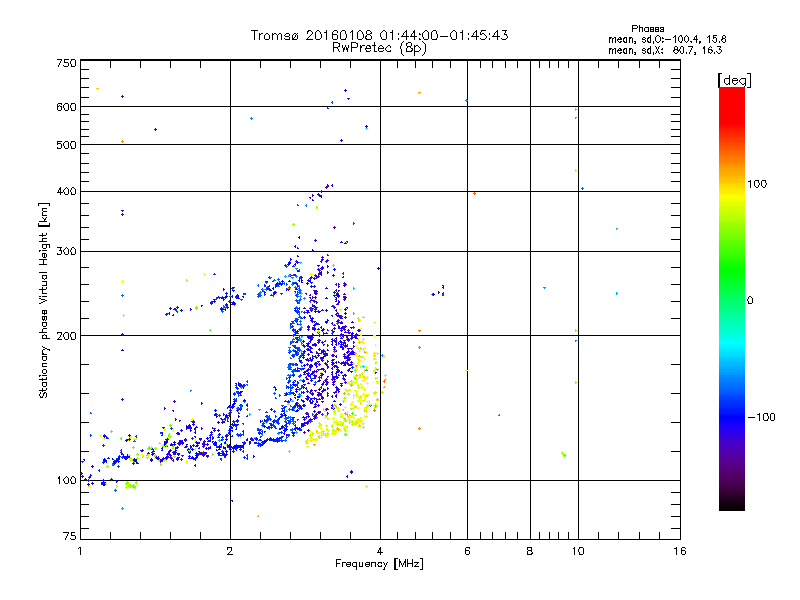This screenshot has width=800, height=600.
Task: Click the y-axis tick label '75'
Action: pos(70,536)
